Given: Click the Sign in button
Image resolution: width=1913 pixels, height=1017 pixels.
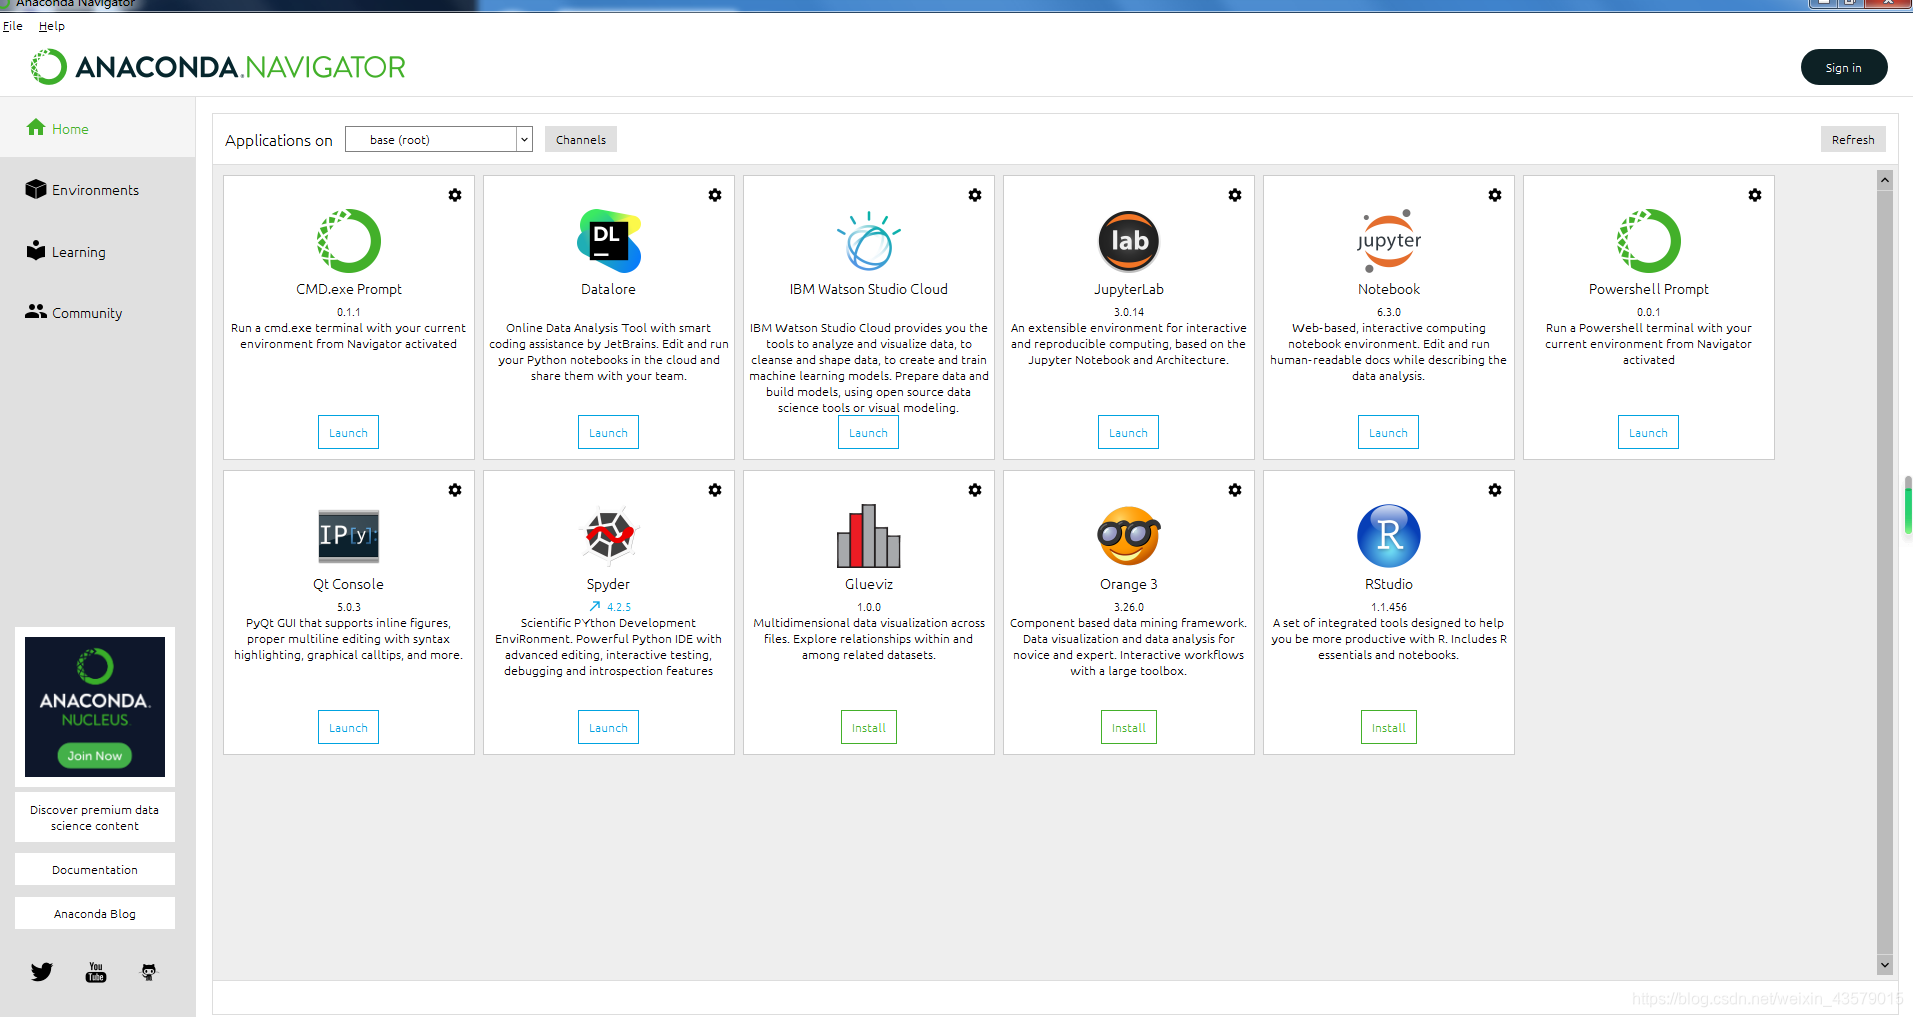Looking at the screenshot, I should click(1844, 67).
